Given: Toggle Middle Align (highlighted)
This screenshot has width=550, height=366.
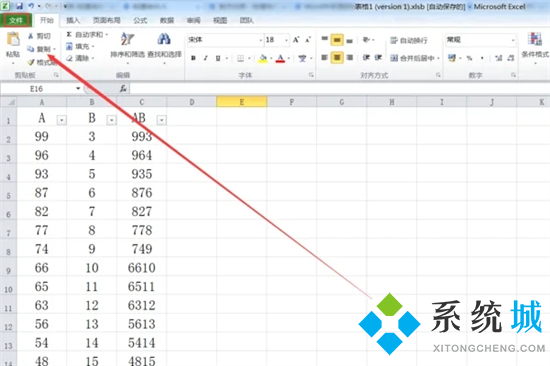Looking at the screenshot, I should pyautogui.click(x=337, y=40).
